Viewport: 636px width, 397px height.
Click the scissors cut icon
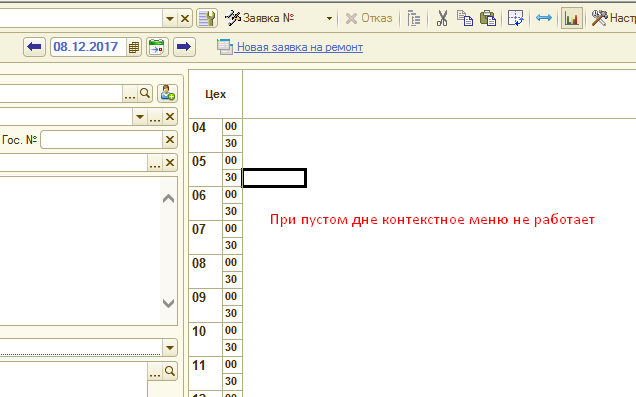tap(442, 18)
